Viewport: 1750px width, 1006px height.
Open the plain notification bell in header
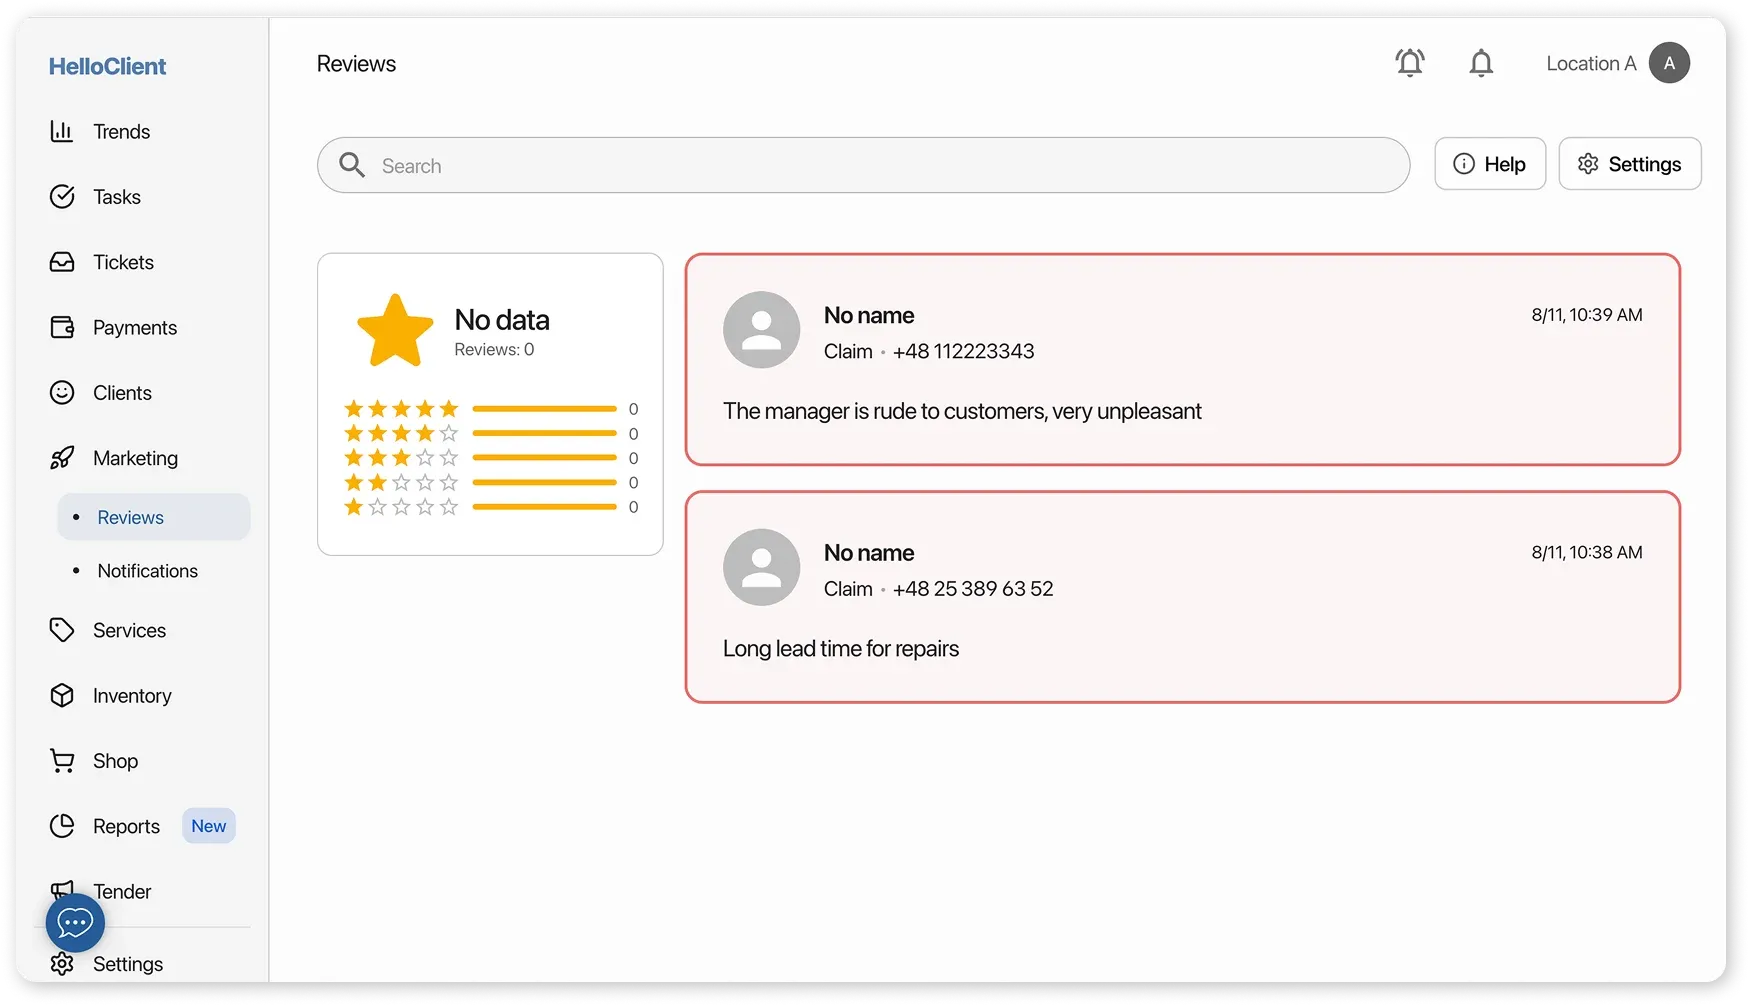[1481, 63]
